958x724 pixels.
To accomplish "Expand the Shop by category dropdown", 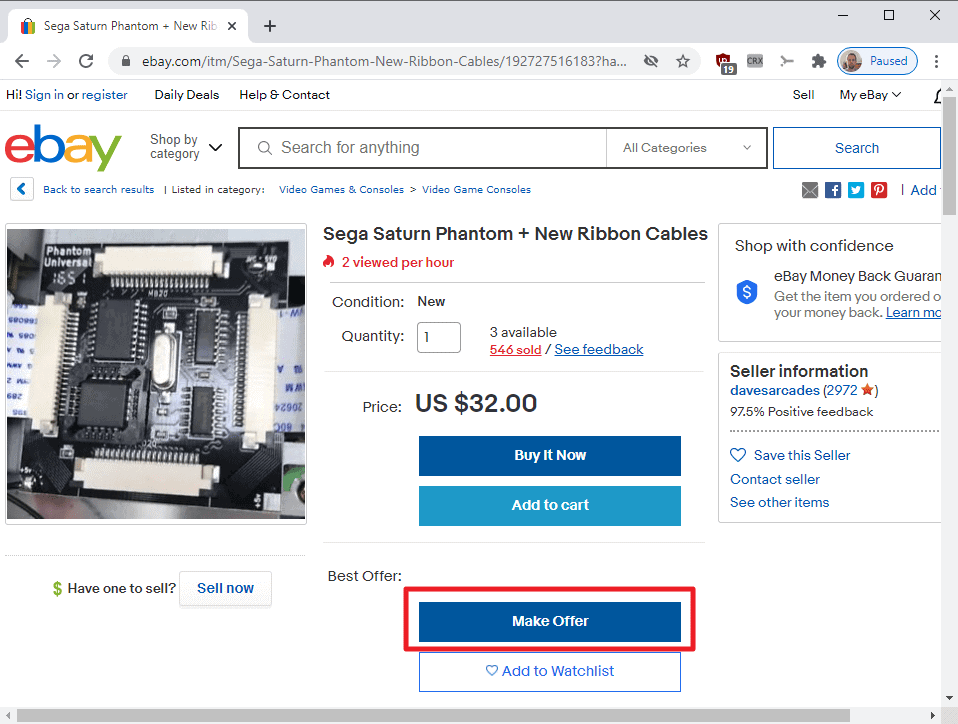I will click(186, 147).
